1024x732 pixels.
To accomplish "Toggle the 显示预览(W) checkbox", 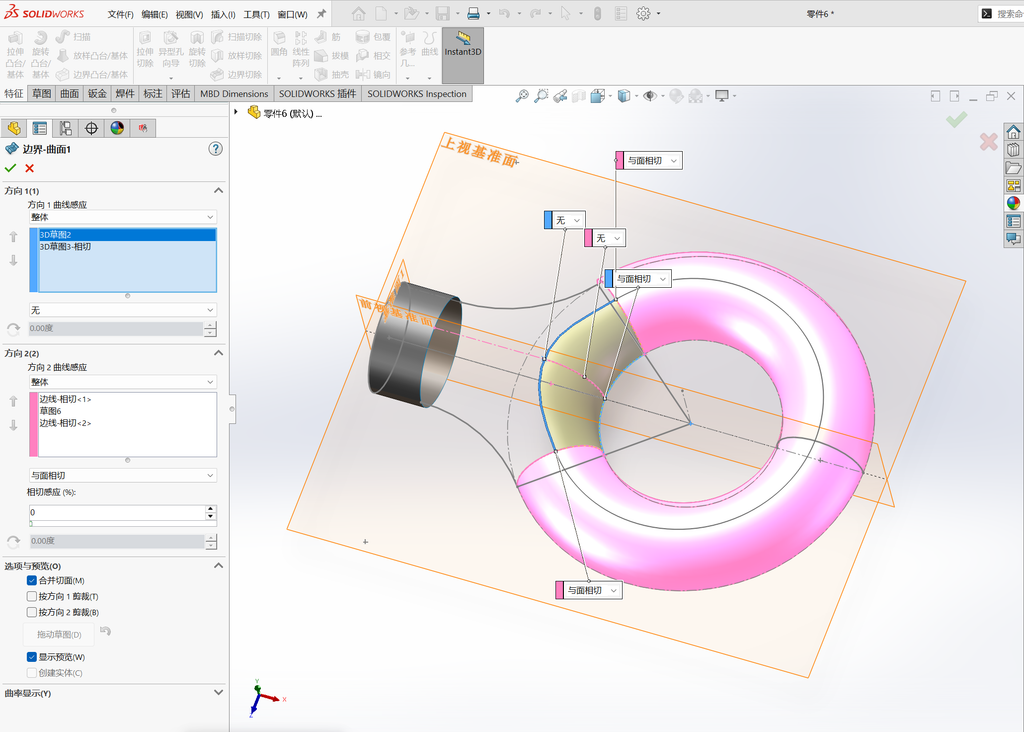I will tap(31, 657).
